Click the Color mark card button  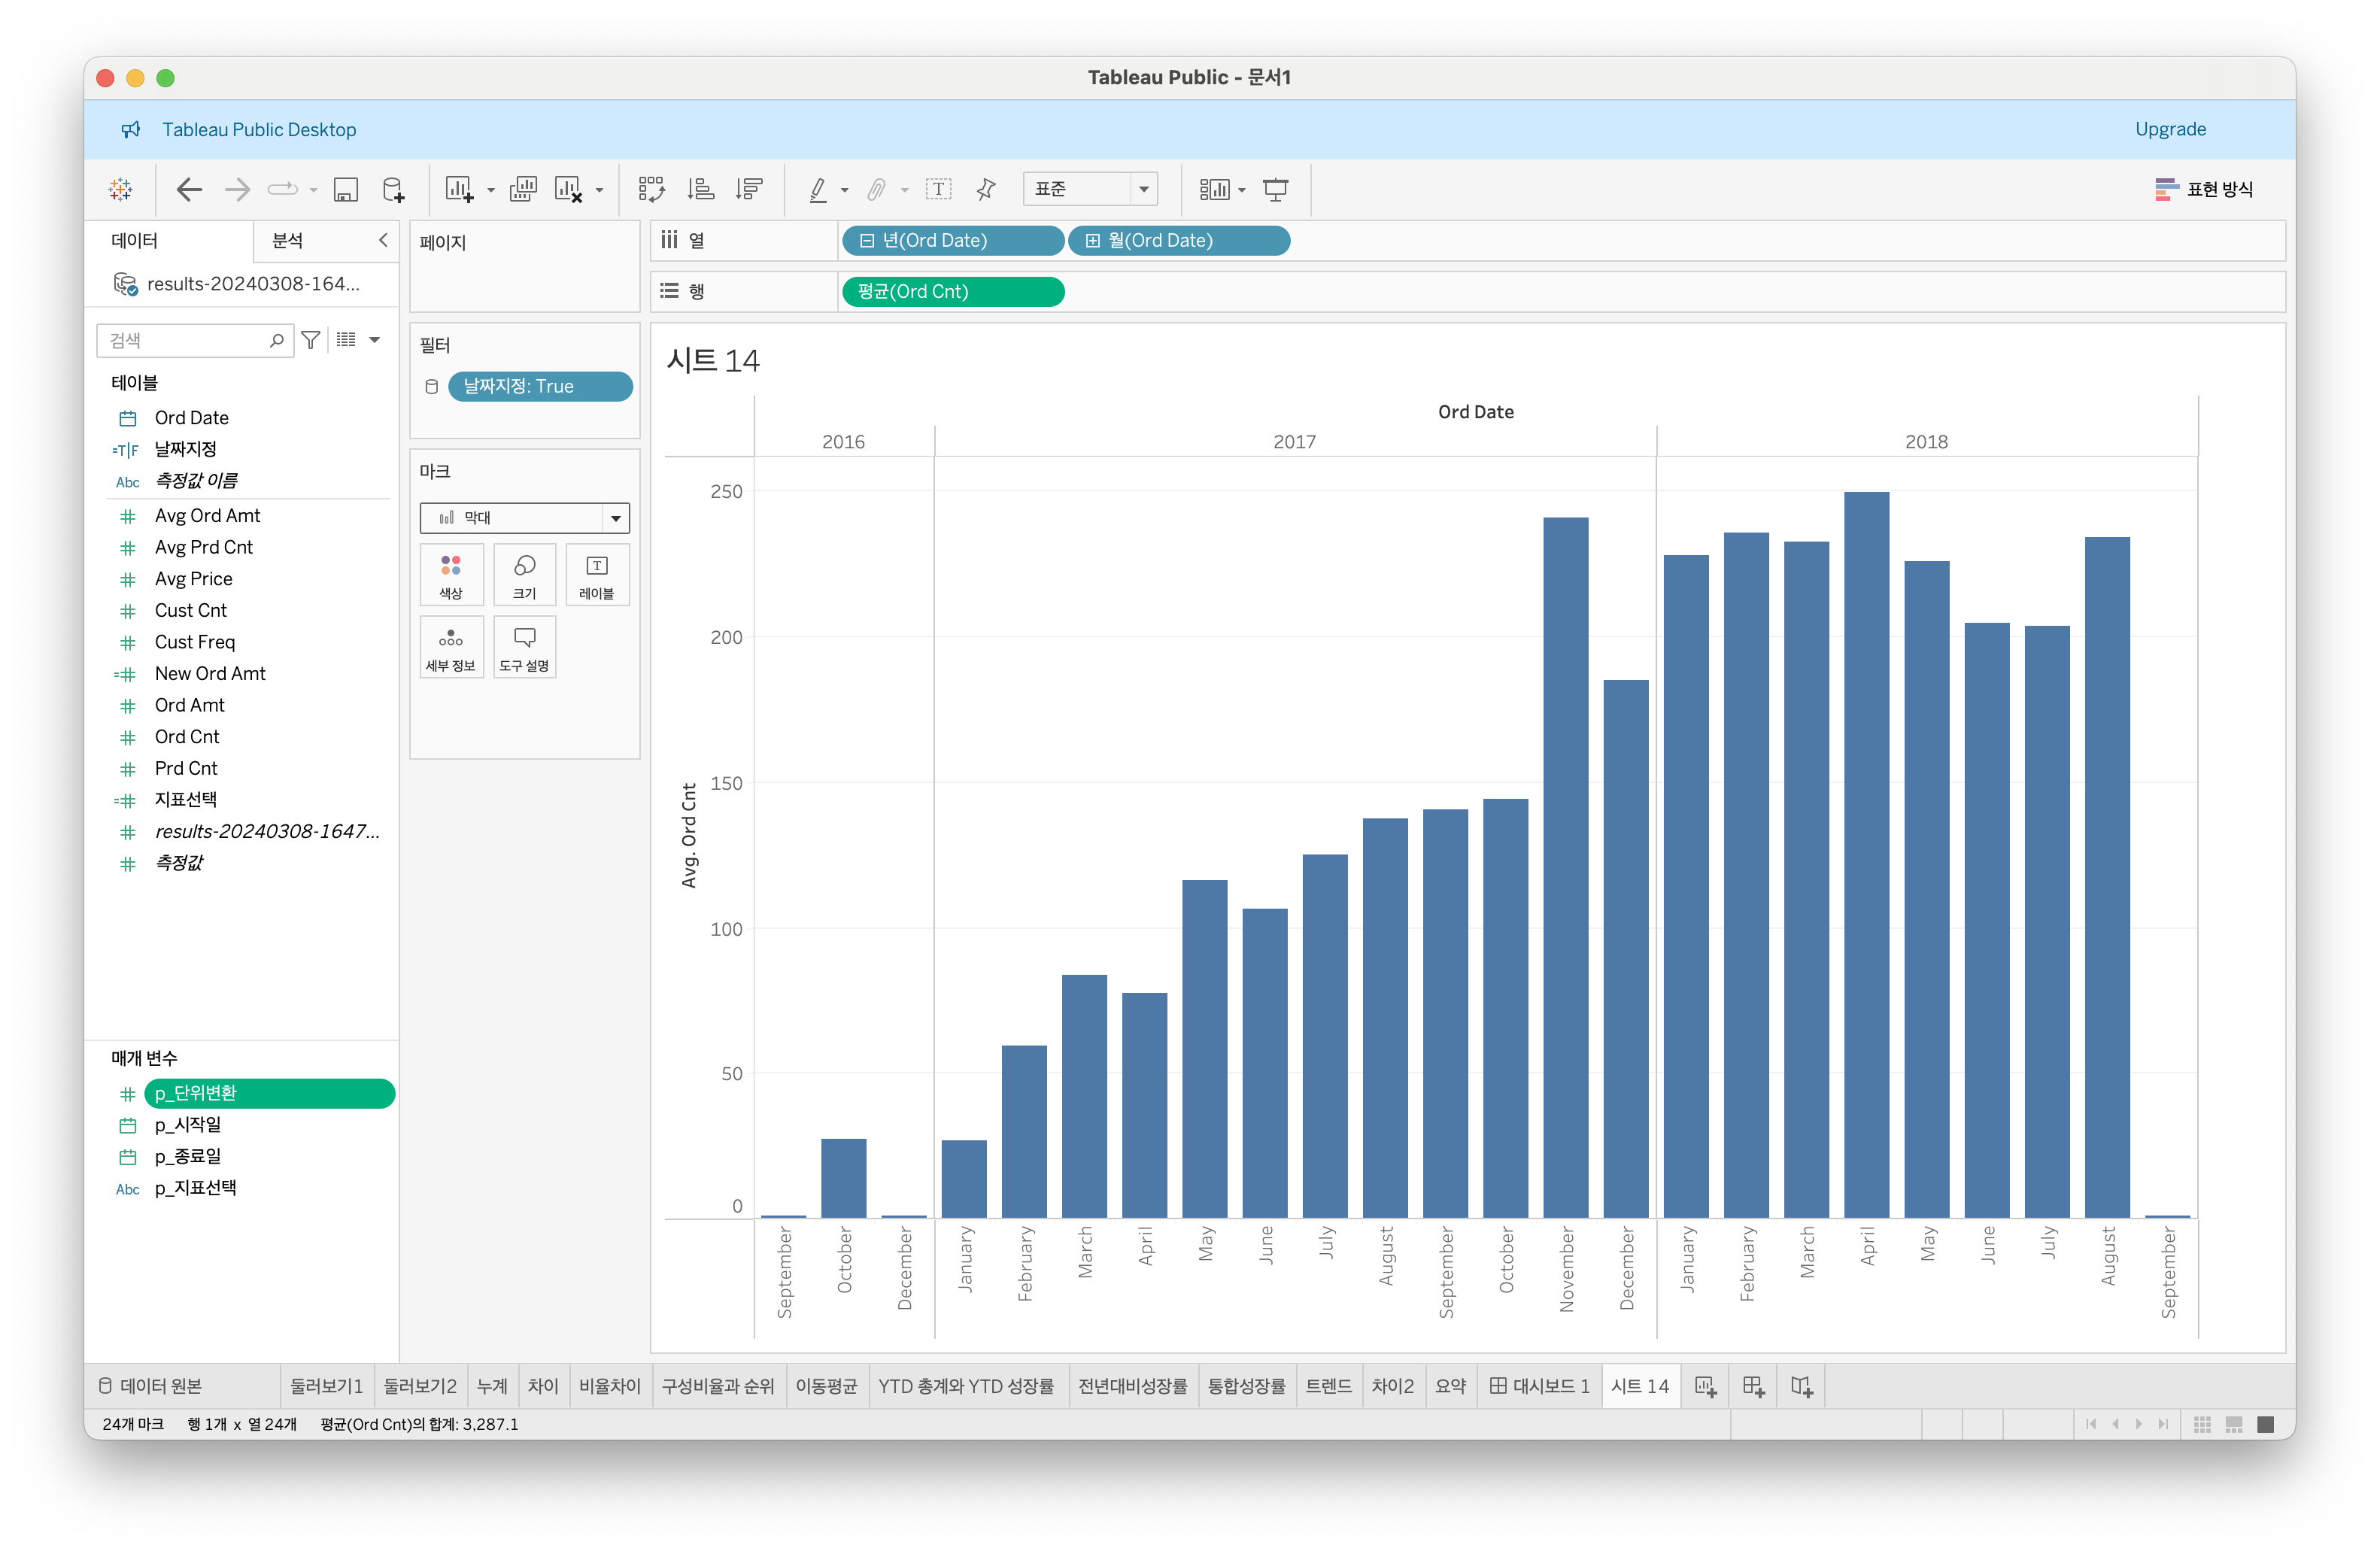pos(451,575)
